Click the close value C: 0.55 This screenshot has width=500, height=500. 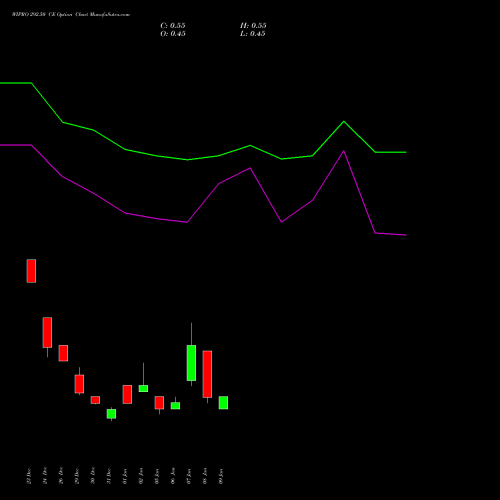click(173, 26)
